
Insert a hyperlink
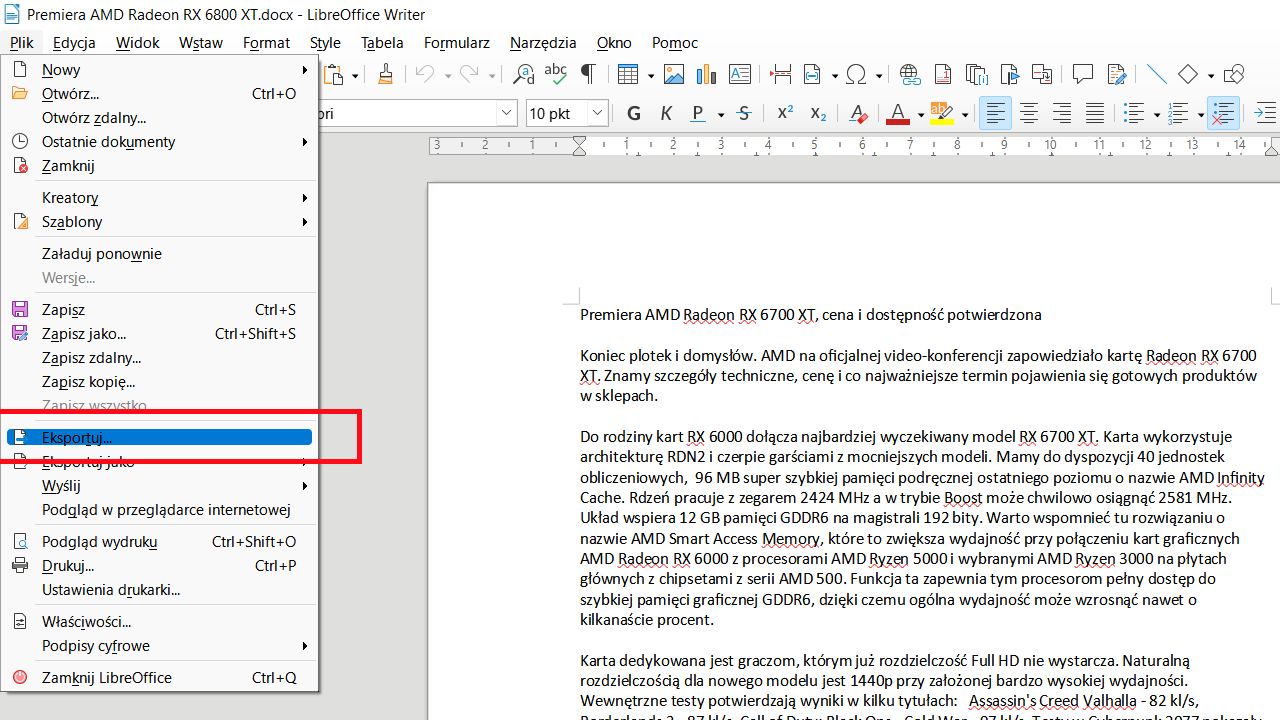pos(908,74)
